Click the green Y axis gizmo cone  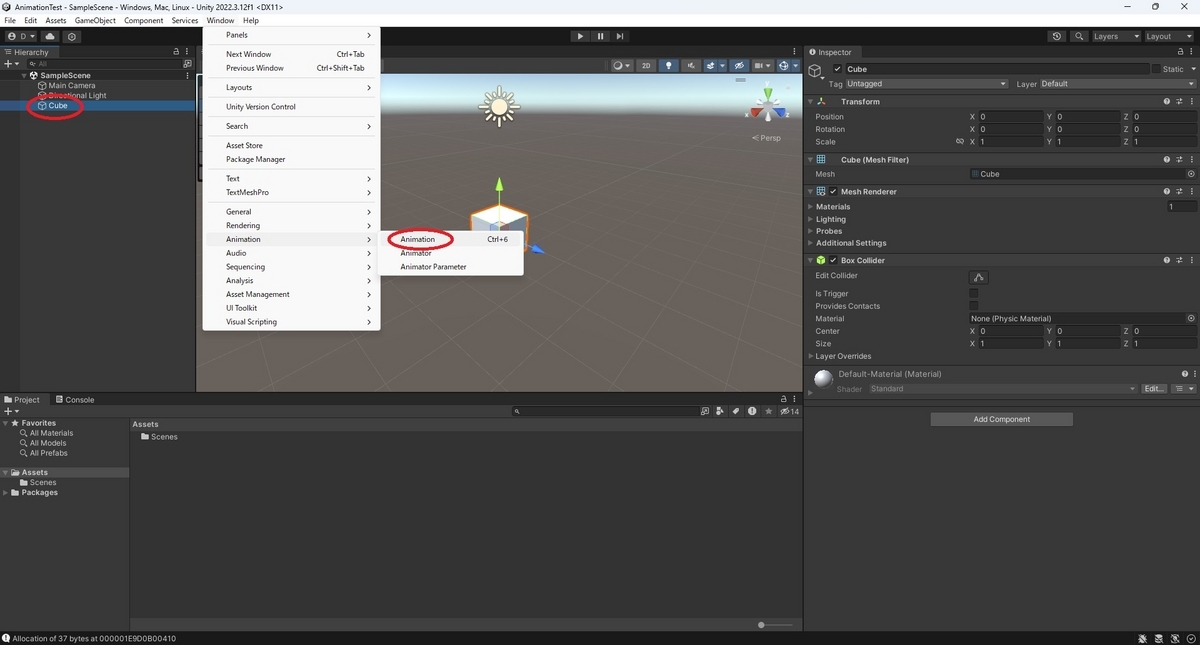click(x=768, y=92)
